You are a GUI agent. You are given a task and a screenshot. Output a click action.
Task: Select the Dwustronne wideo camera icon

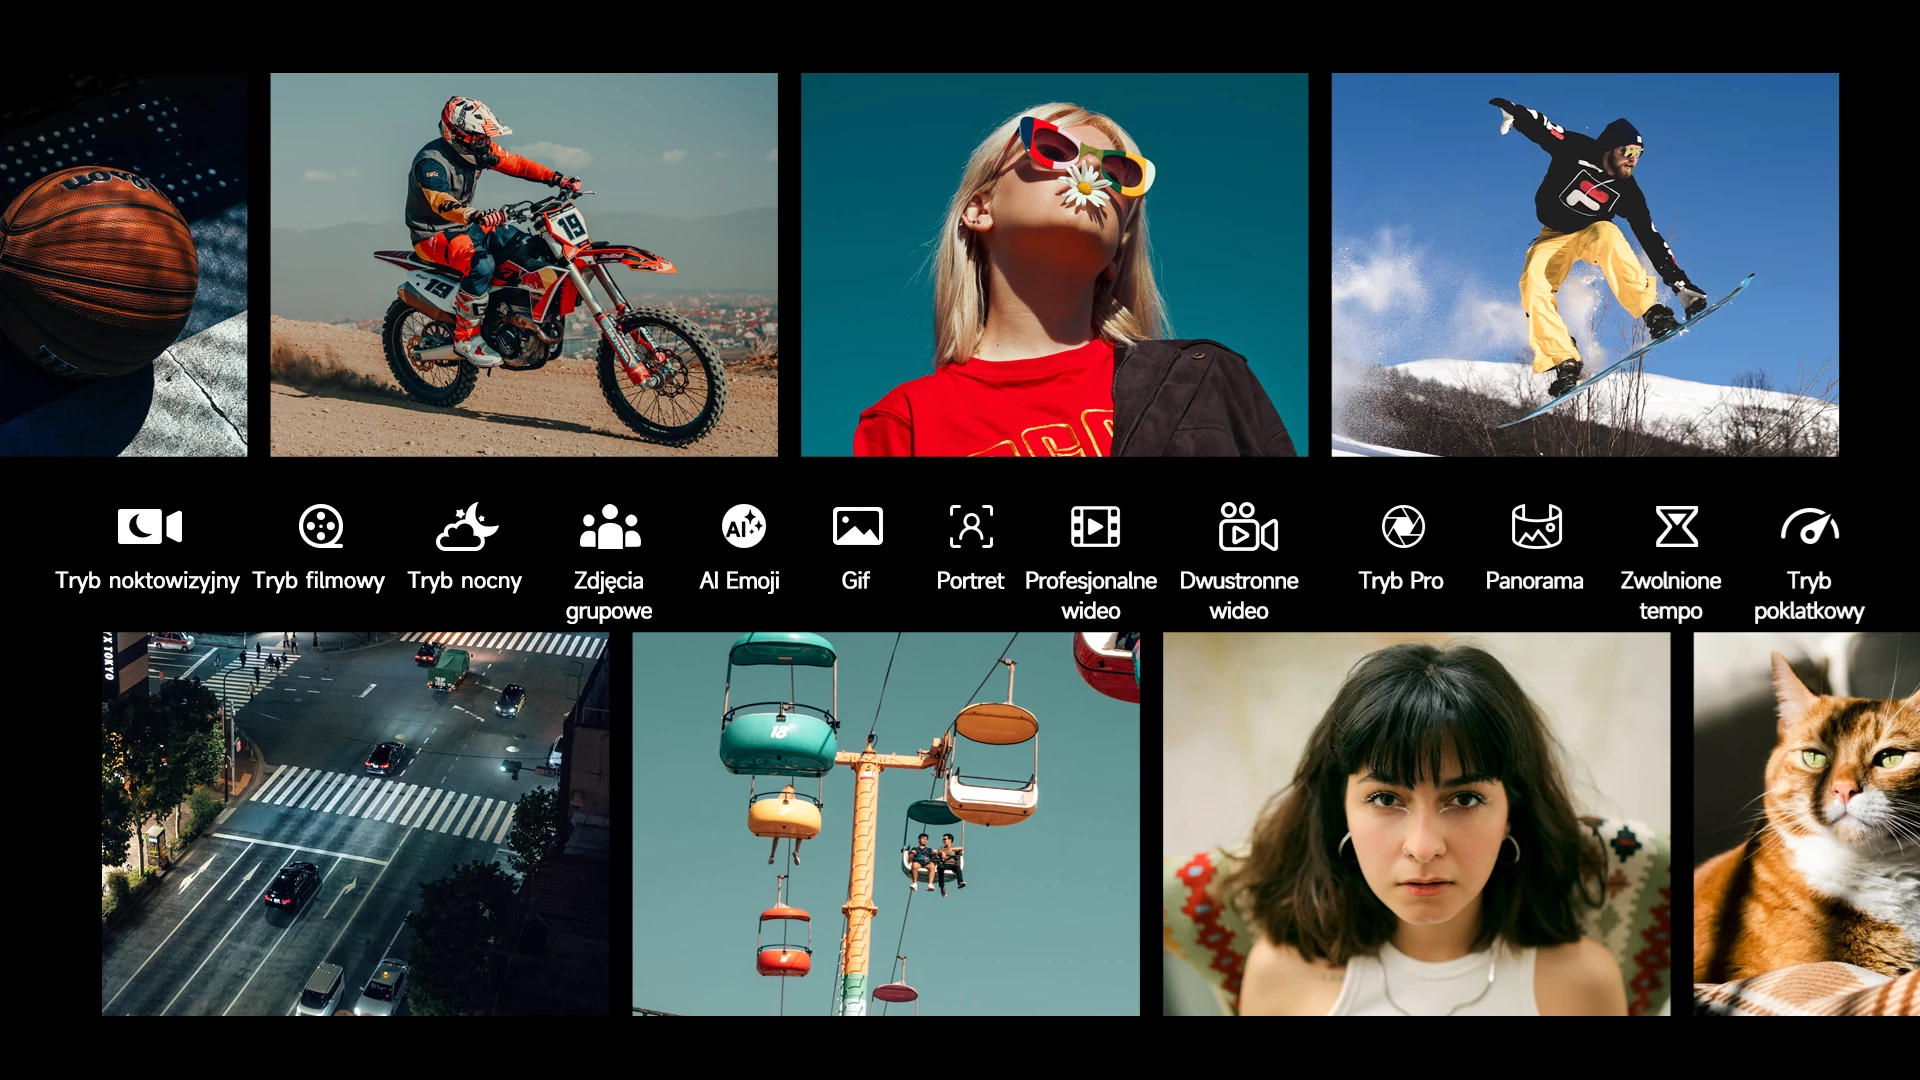coord(1247,527)
